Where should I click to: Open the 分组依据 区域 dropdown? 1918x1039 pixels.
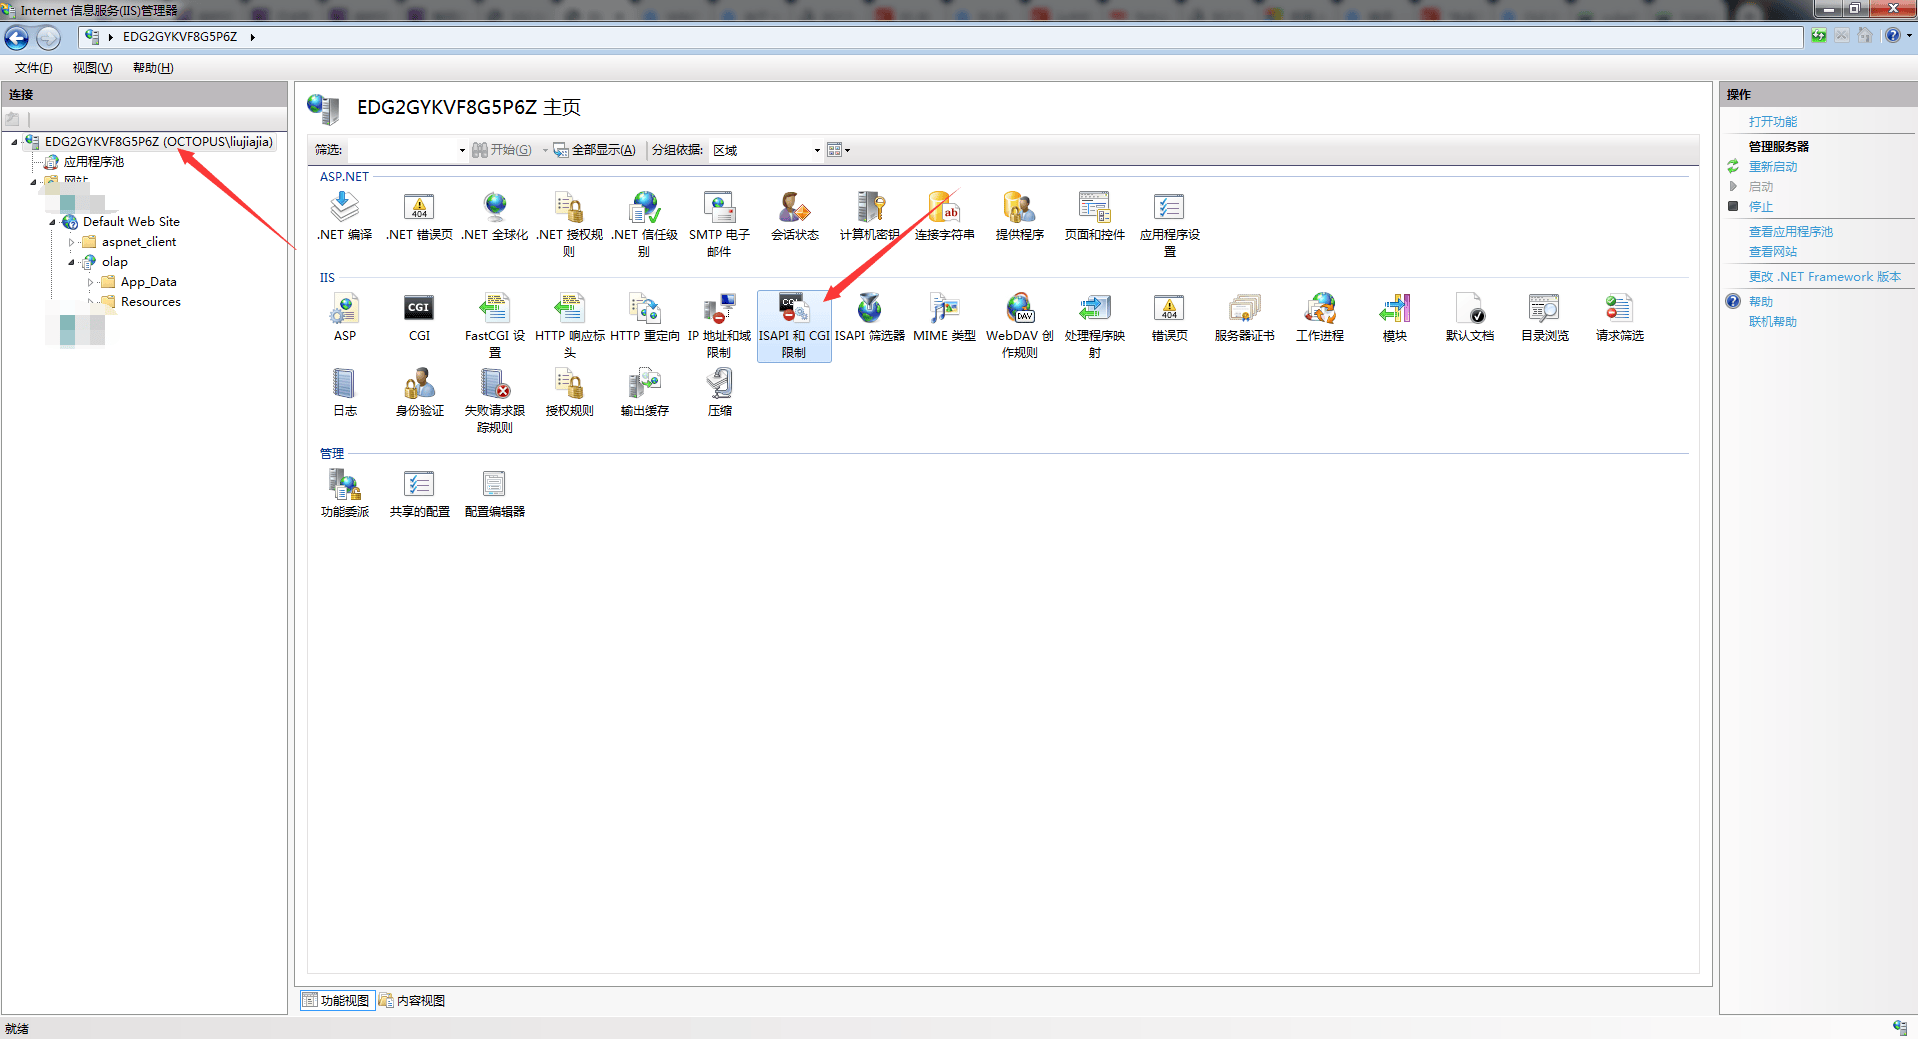click(x=766, y=150)
